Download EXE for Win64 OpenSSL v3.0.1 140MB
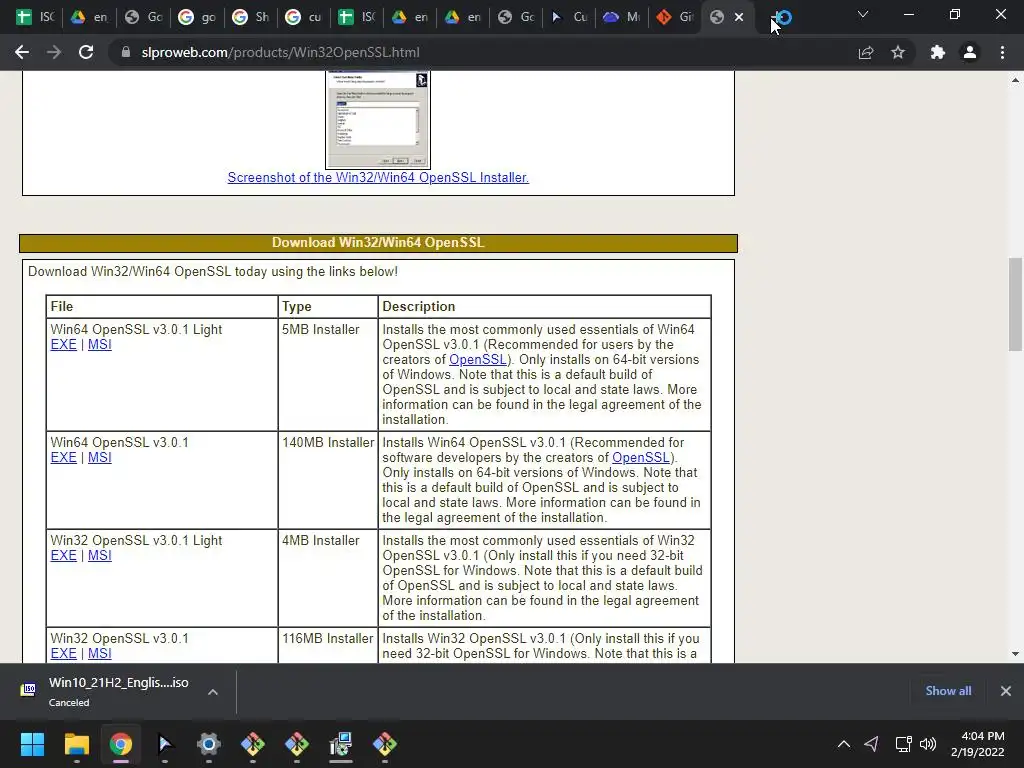Image resolution: width=1024 pixels, height=768 pixels. (x=63, y=458)
